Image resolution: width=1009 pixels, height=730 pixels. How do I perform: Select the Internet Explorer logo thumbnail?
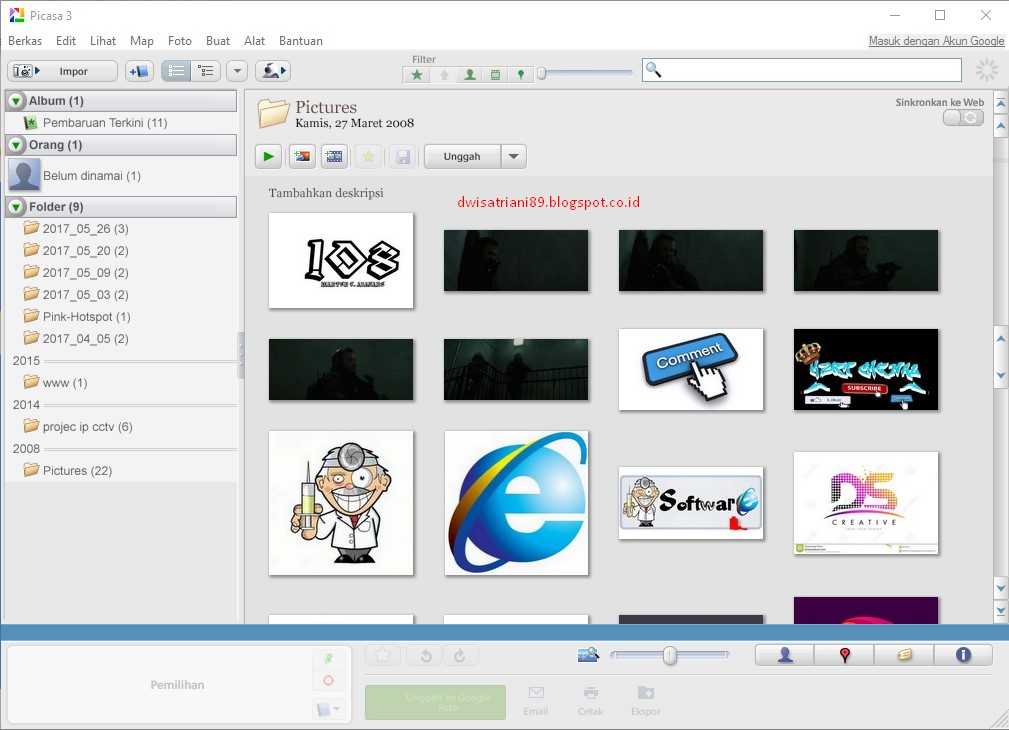coord(516,503)
